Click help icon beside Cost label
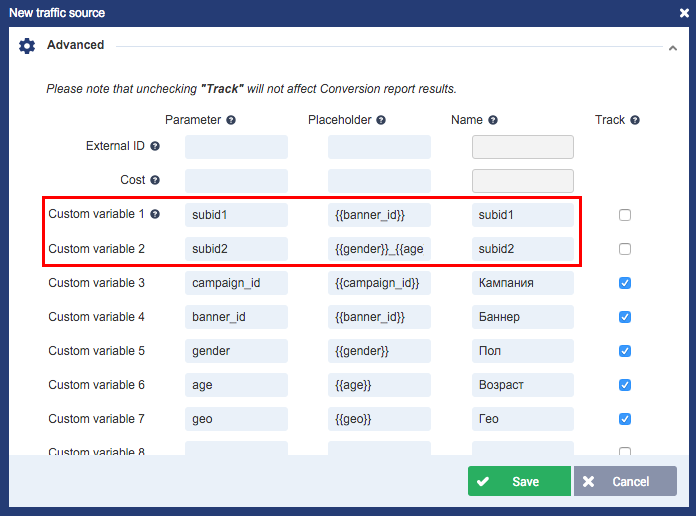 (155, 180)
